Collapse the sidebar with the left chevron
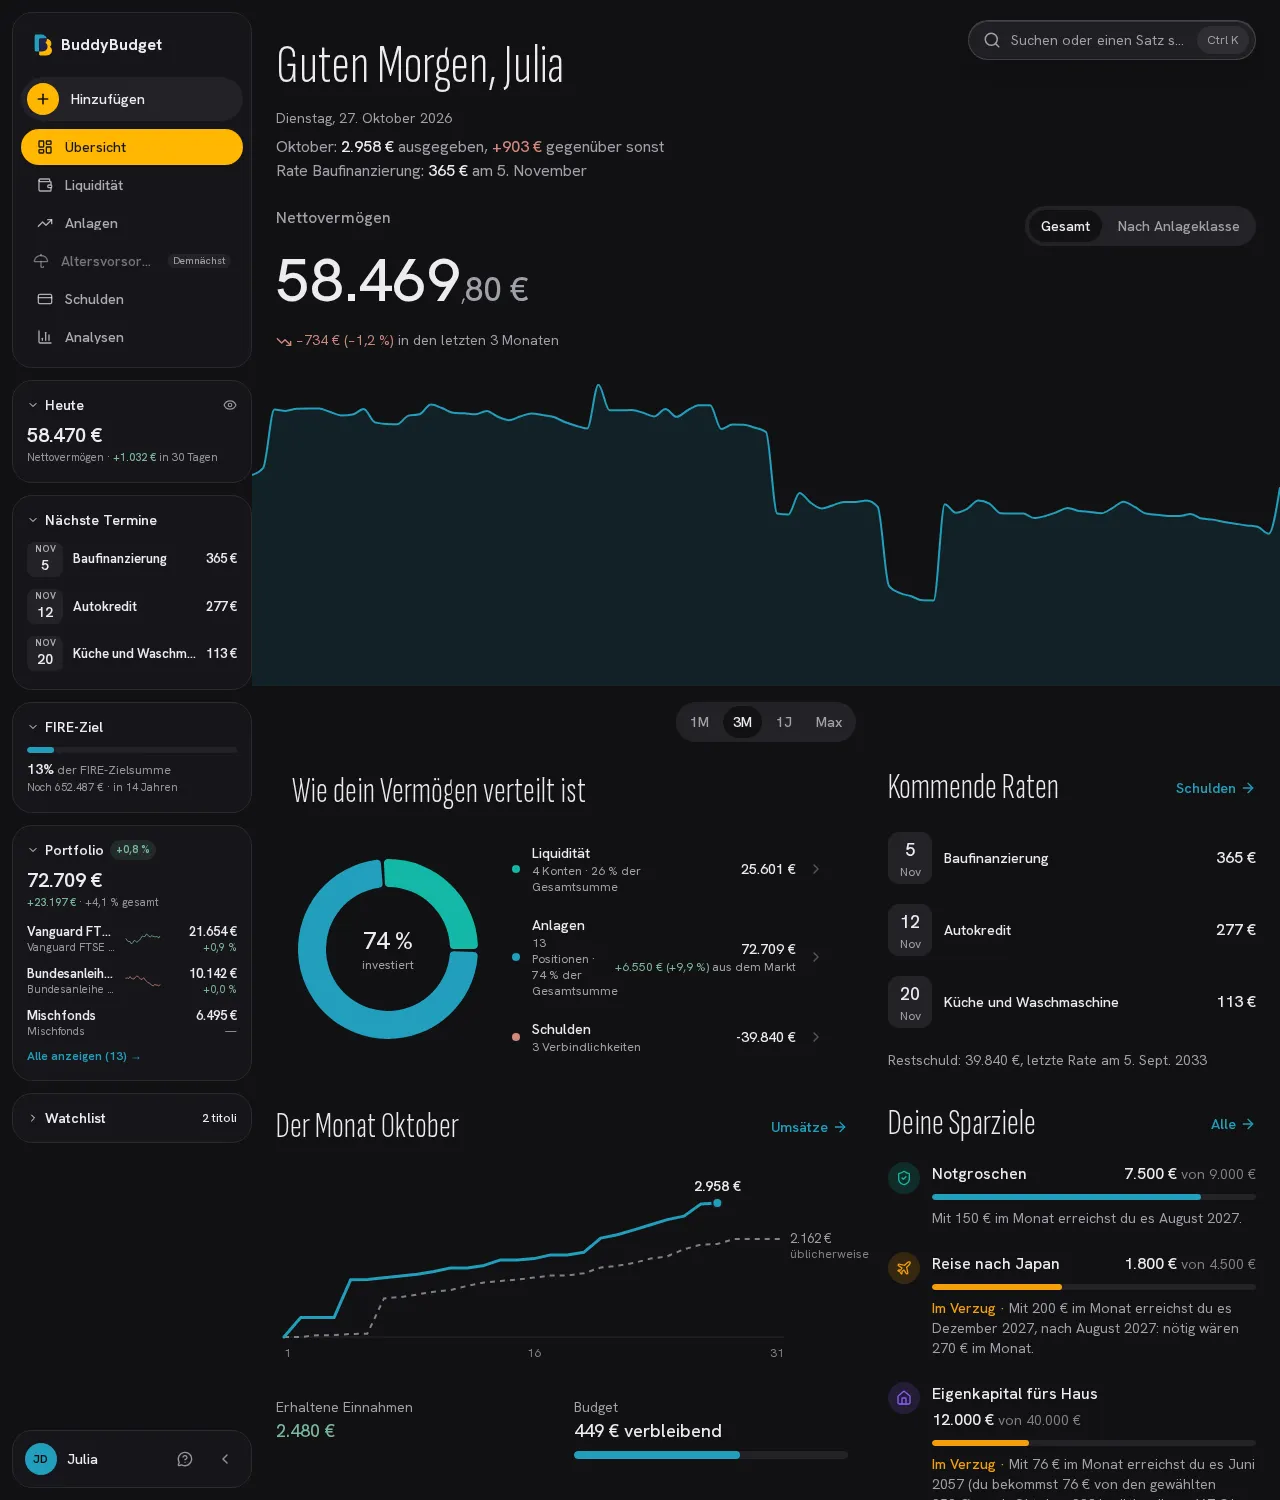 (225, 1459)
